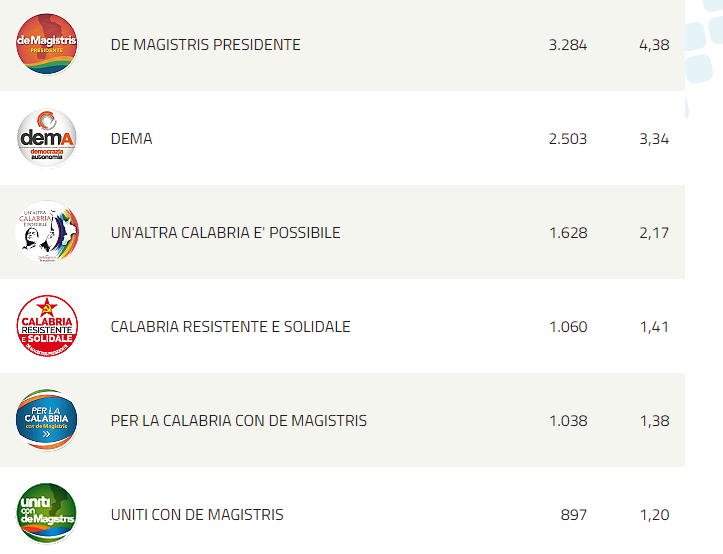
Task: Select the 1,20 percentage value
Action: (x=654, y=515)
